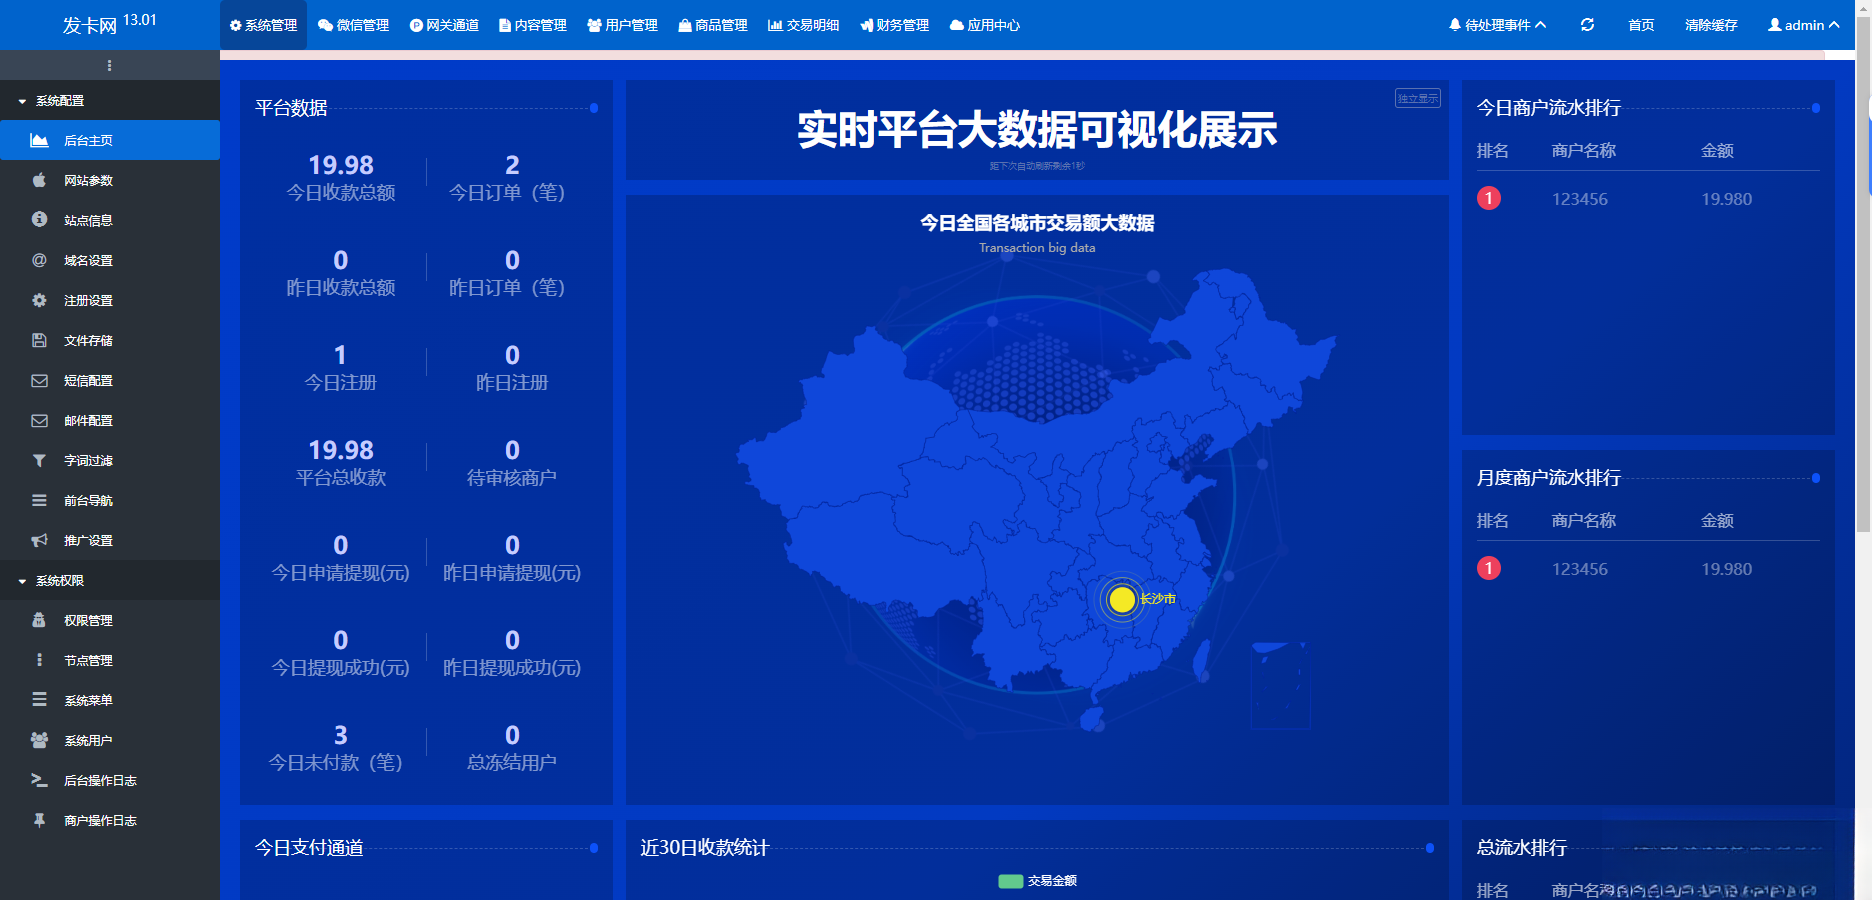Click the 站点信息 info icon
The height and width of the screenshot is (900, 1872).
click(x=38, y=220)
